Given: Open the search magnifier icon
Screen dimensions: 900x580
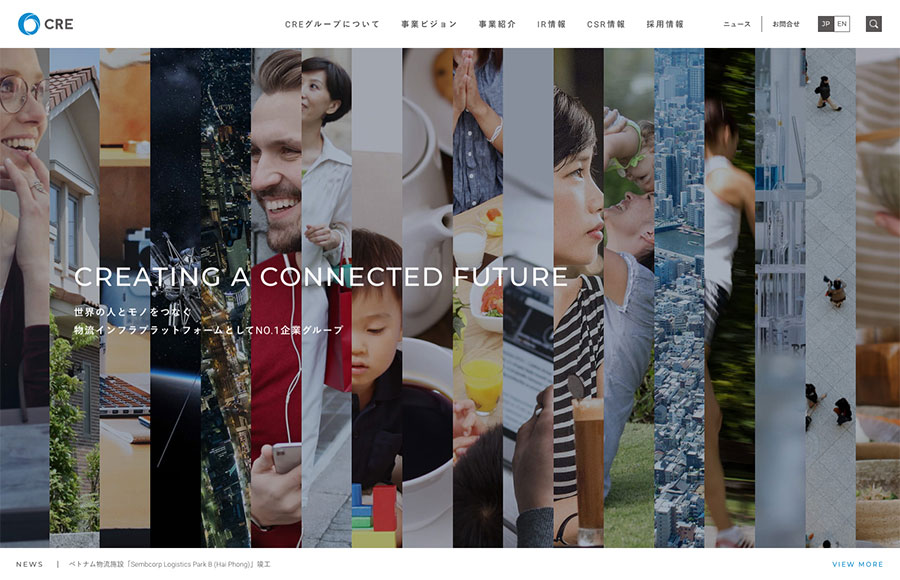Looking at the screenshot, I should (874, 24).
